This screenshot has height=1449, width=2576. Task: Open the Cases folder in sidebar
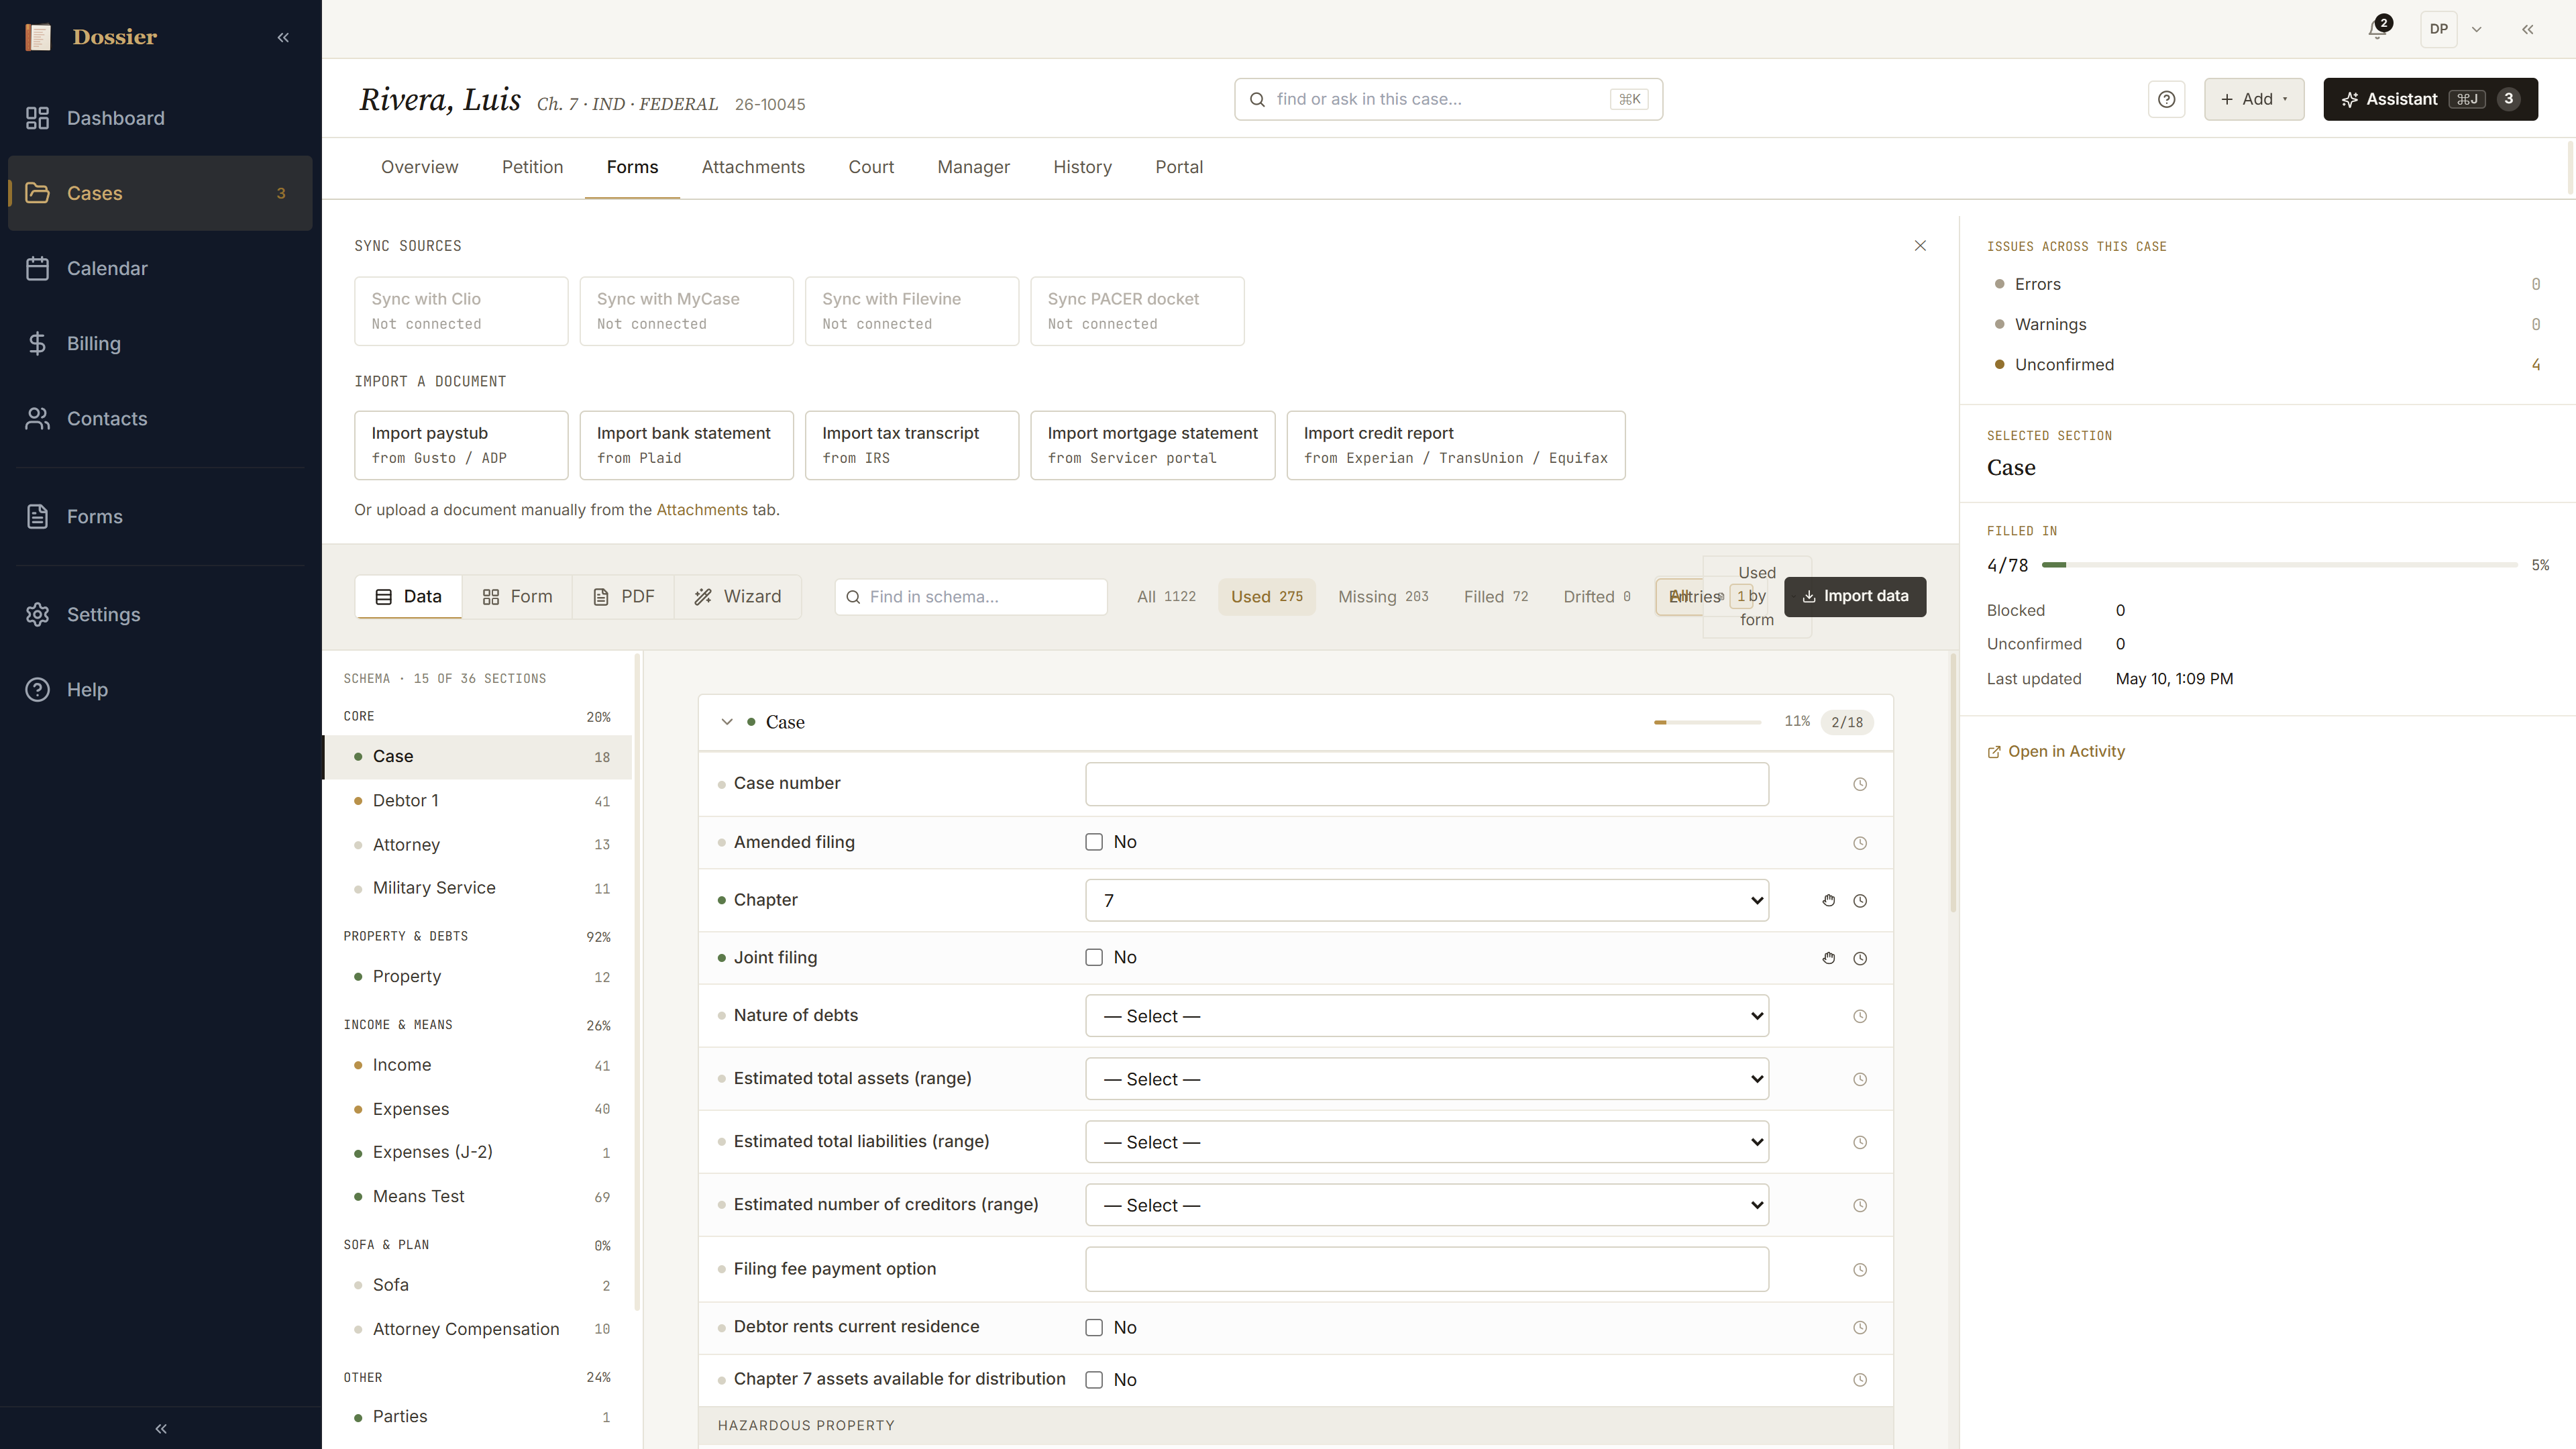160,193
